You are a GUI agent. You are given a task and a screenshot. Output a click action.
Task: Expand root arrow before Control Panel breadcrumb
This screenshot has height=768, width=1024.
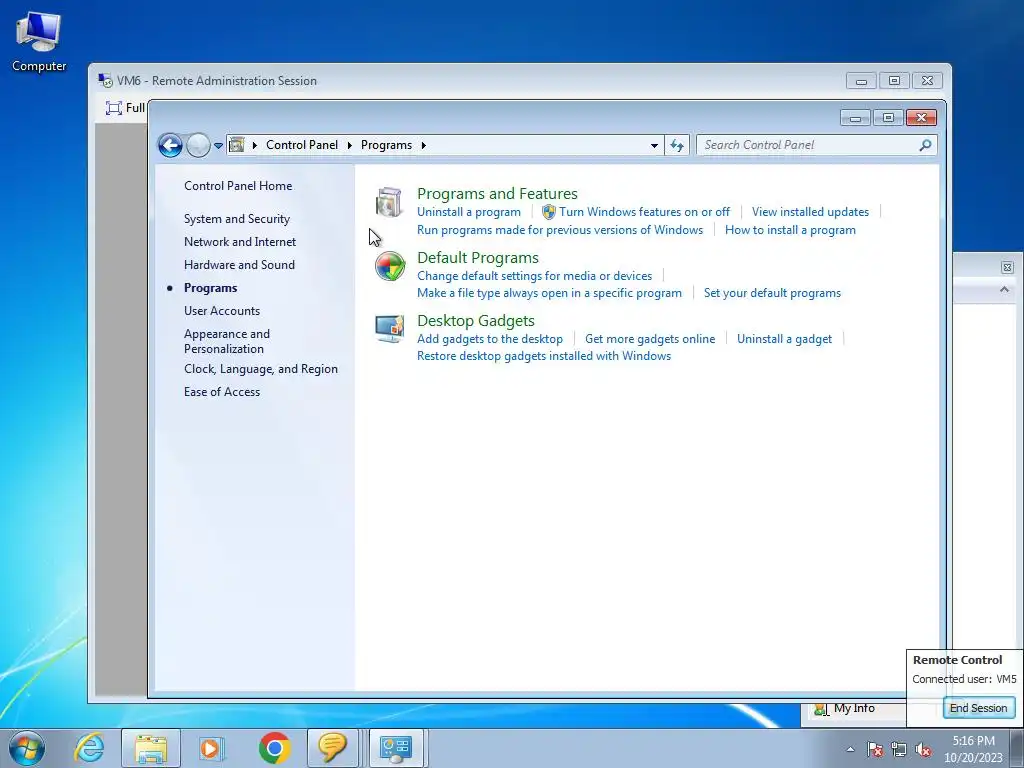[255, 145]
